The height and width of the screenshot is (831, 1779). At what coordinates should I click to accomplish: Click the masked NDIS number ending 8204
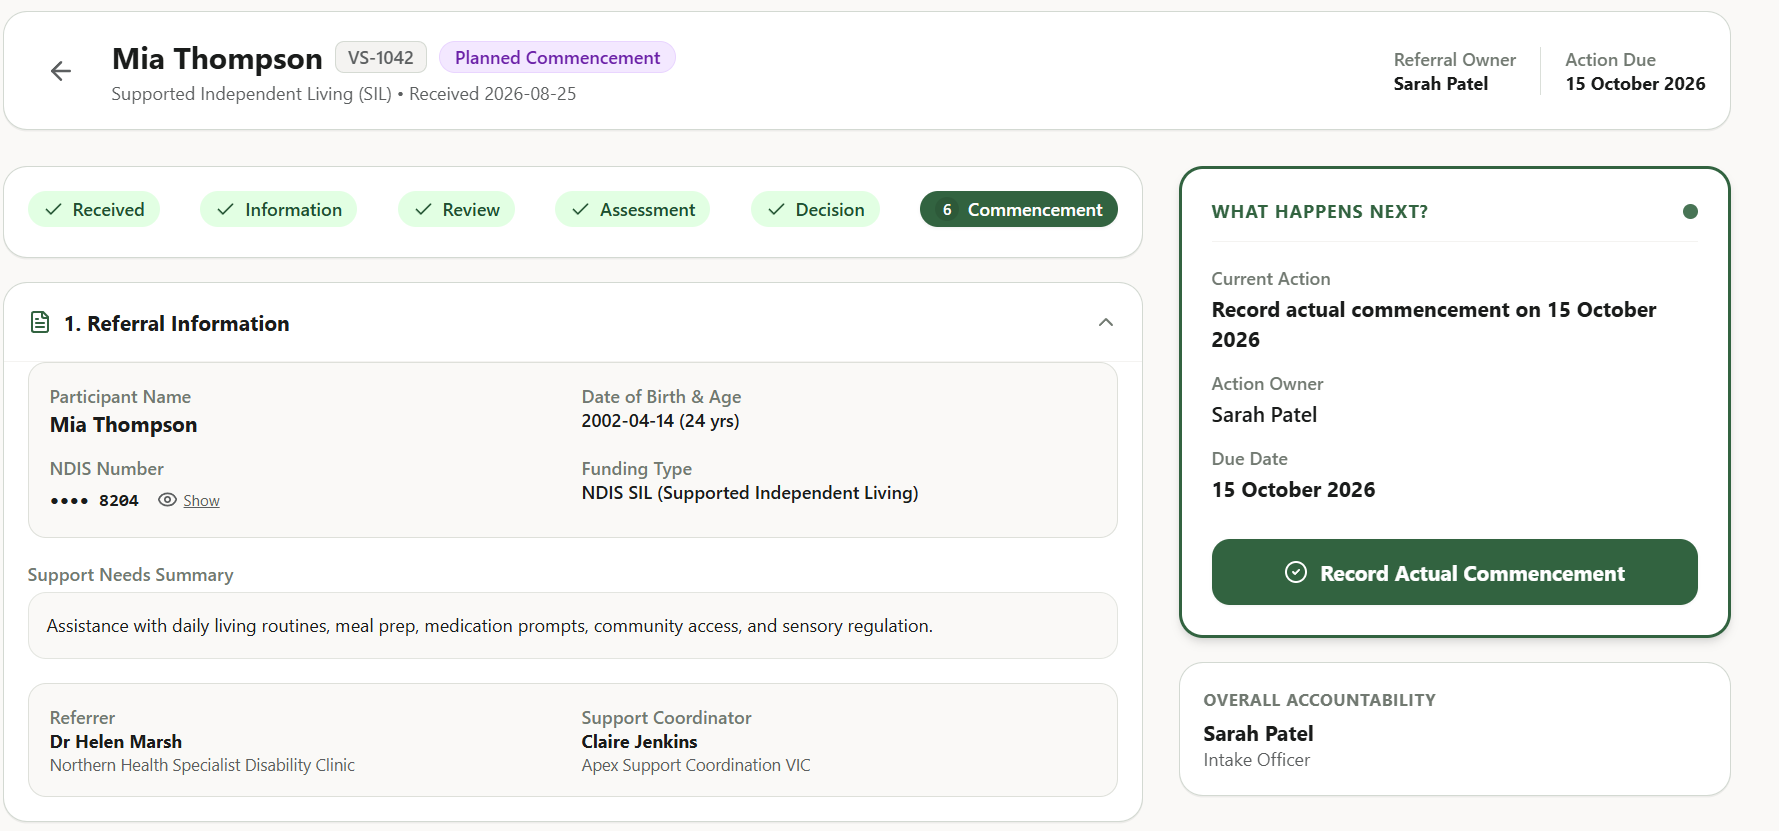[x=94, y=500]
